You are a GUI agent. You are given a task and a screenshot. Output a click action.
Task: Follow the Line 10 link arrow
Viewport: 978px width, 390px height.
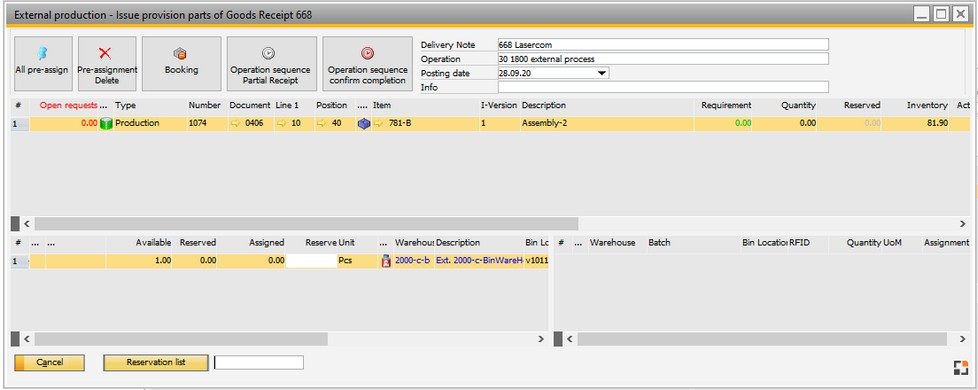click(x=281, y=124)
